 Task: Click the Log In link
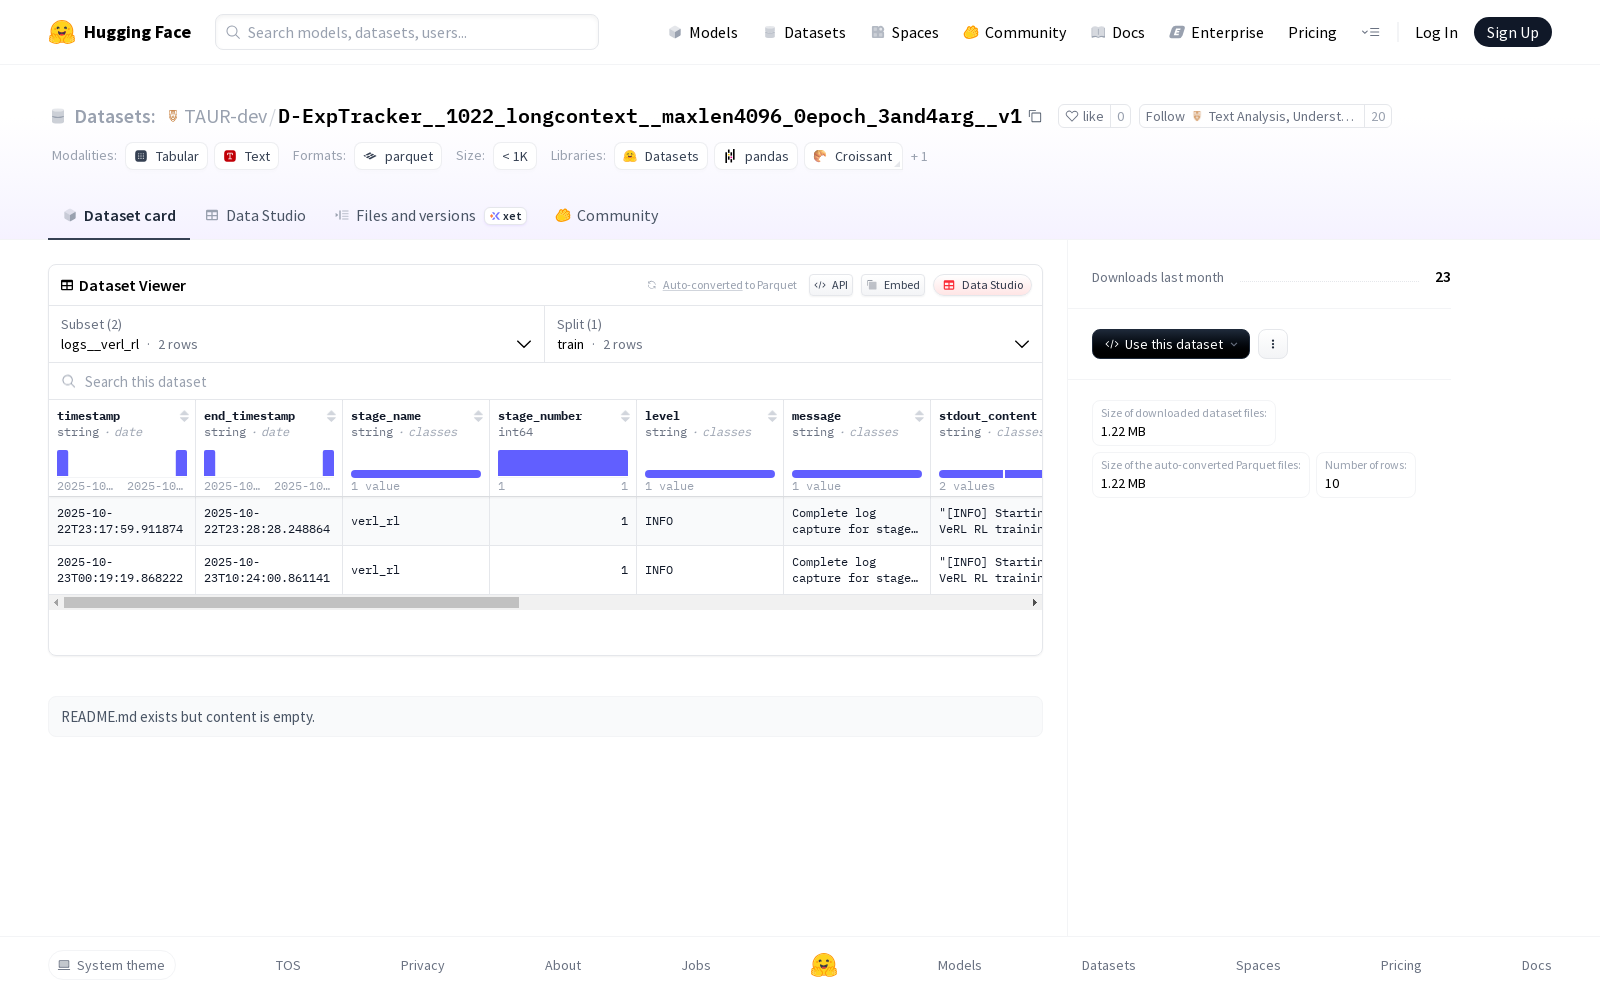click(1436, 32)
